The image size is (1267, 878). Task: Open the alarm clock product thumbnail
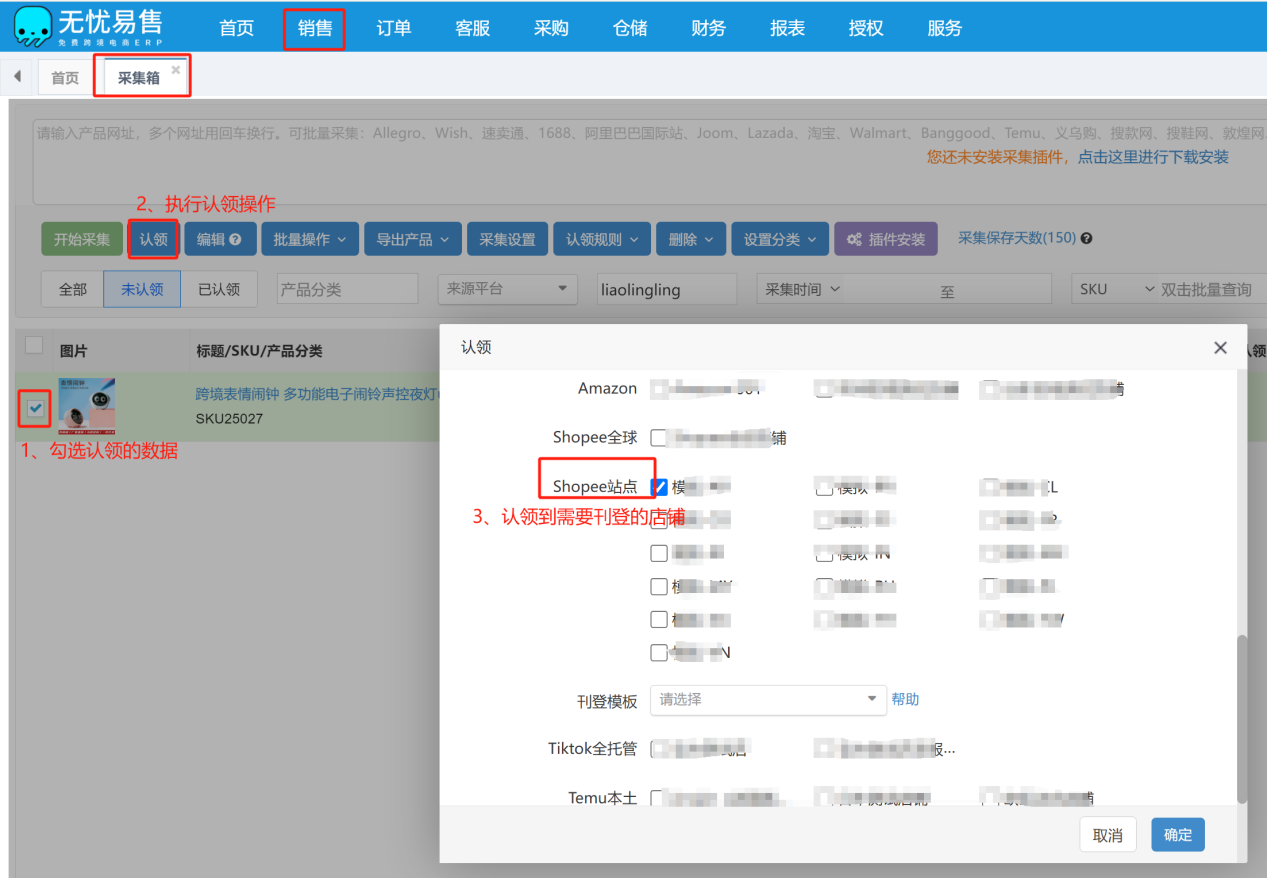[x=87, y=405]
